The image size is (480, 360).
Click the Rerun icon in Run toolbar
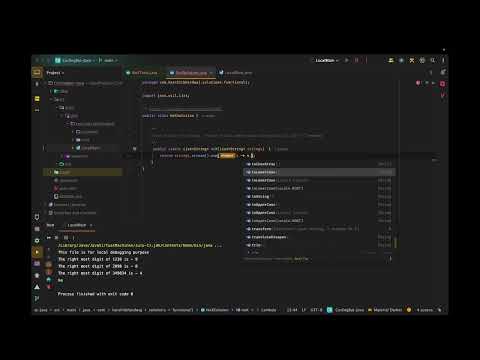point(49,238)
